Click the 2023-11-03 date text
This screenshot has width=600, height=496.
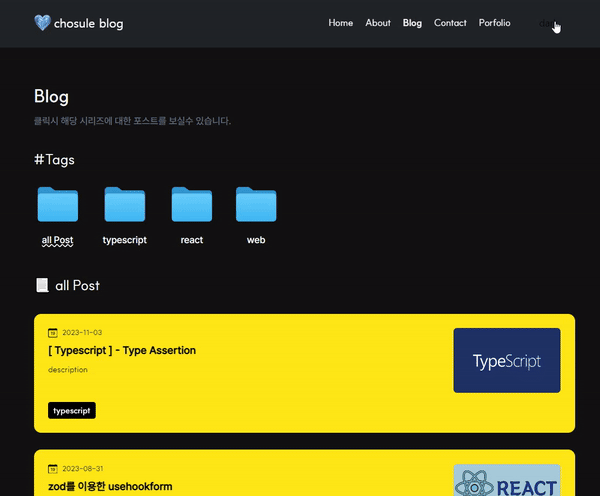(x=82, y=333)
